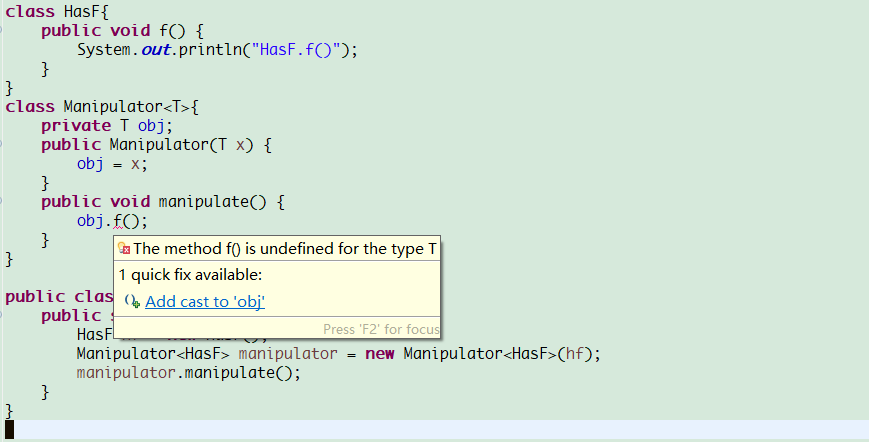Collapse the Manipulator constructor fold marker

pos(1,145)
